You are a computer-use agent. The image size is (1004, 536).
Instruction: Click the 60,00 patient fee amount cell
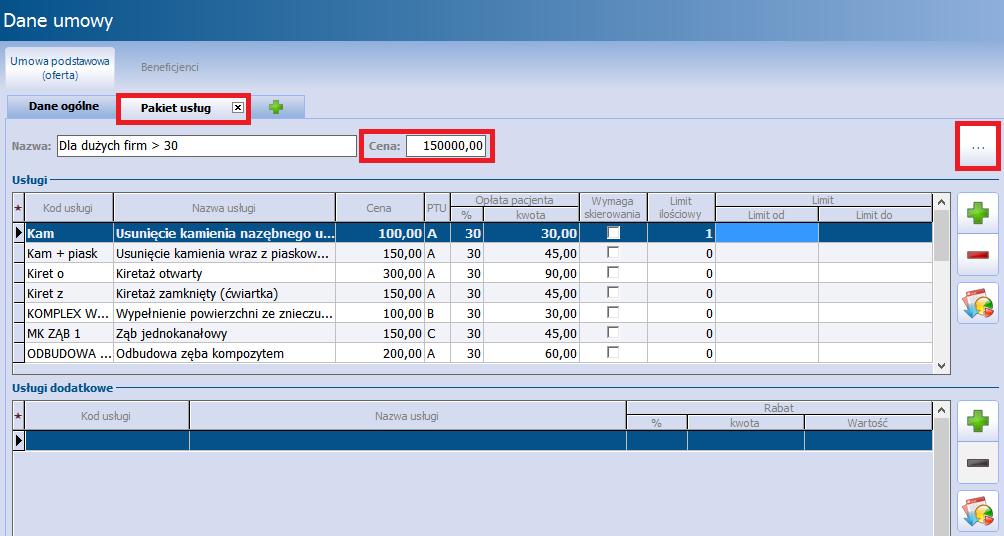pyautogui.click(x=531, y=353)
